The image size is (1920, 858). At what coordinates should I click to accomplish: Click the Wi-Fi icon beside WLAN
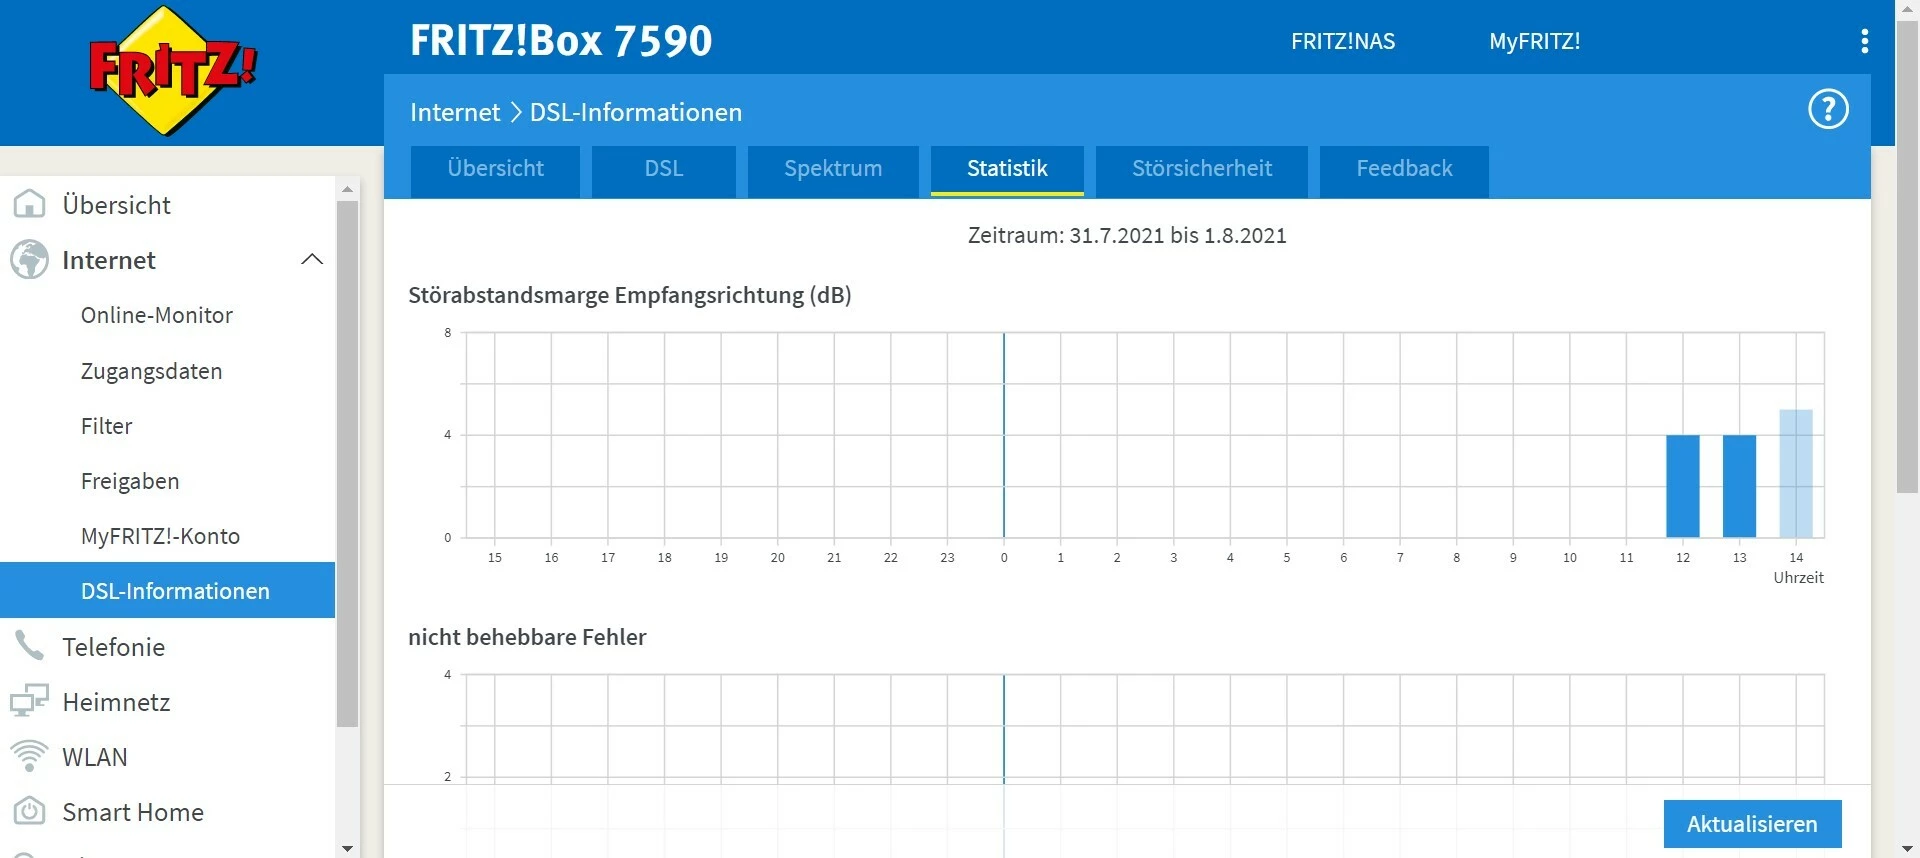pos(29,756)
